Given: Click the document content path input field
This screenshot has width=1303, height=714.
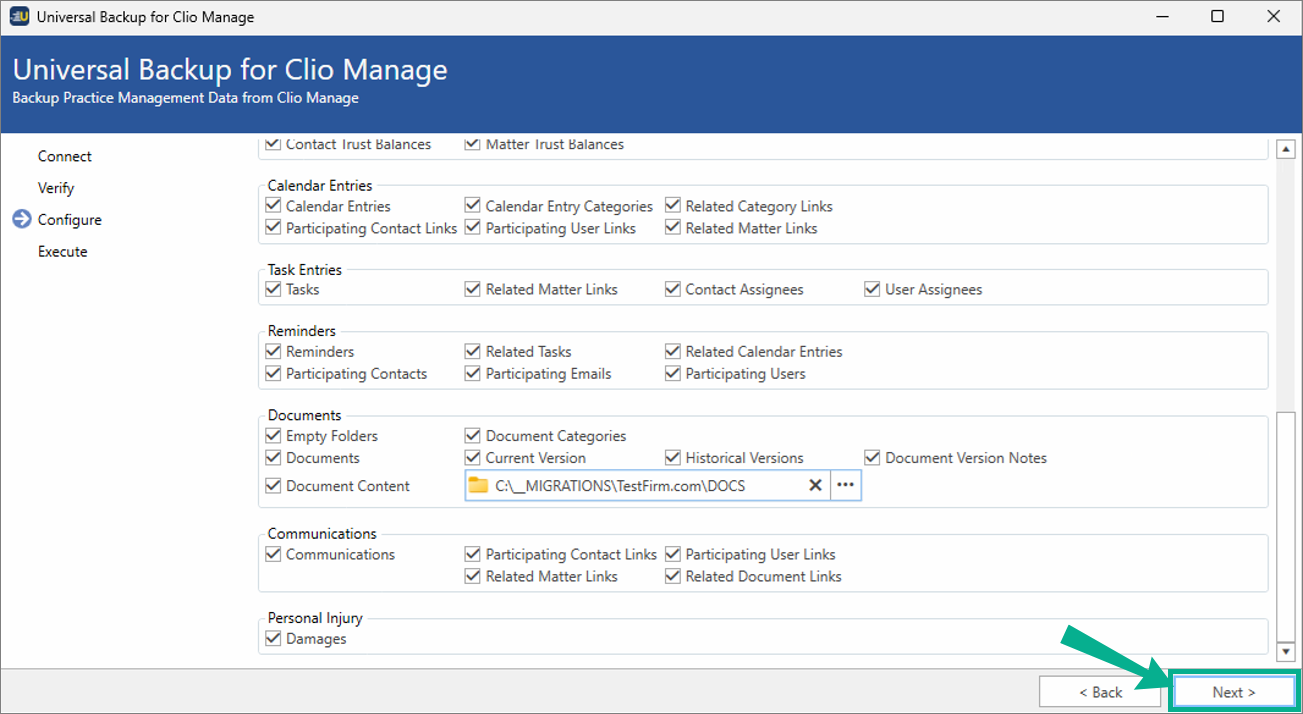Looking at the screenshot, I should pos(647,486).
